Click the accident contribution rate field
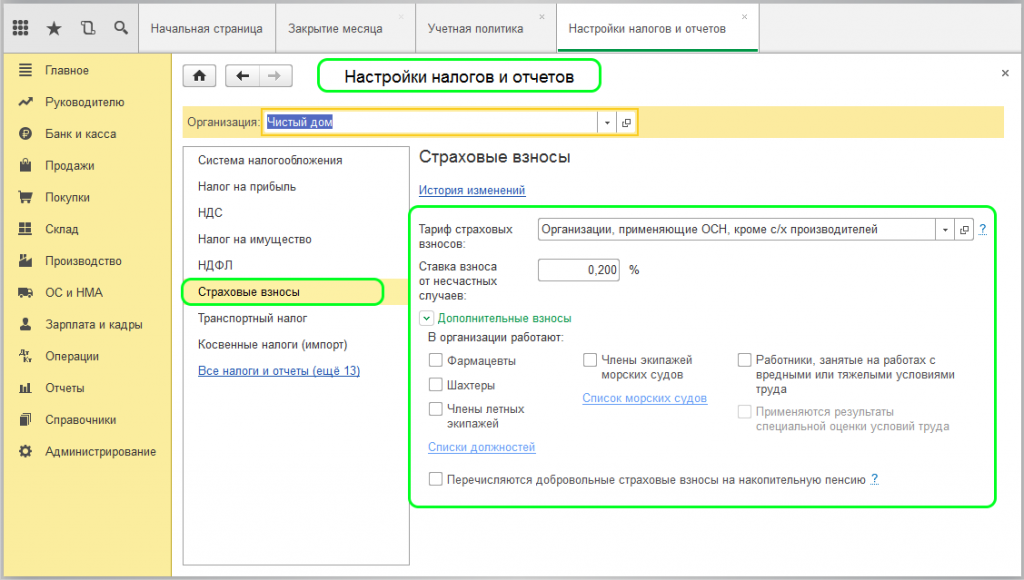The image size is (1024, 580). (579, 270)
